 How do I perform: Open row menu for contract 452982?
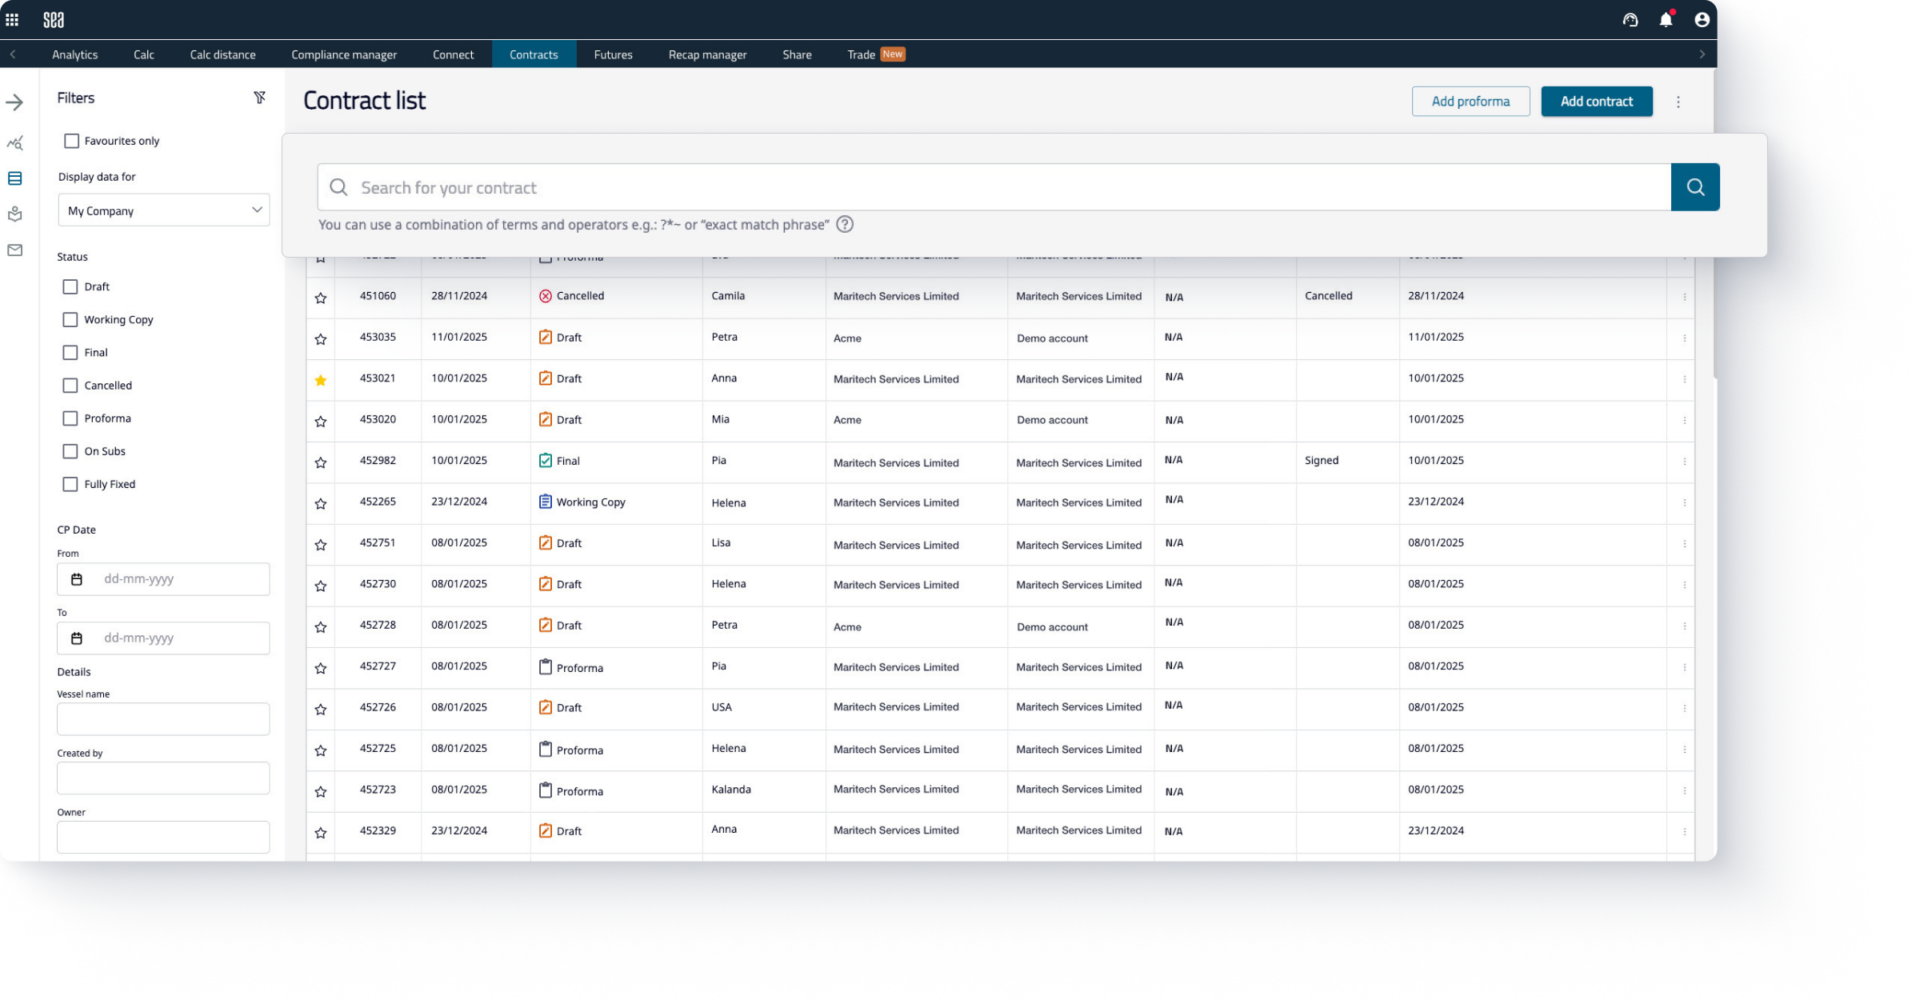tap(1684, 462)
